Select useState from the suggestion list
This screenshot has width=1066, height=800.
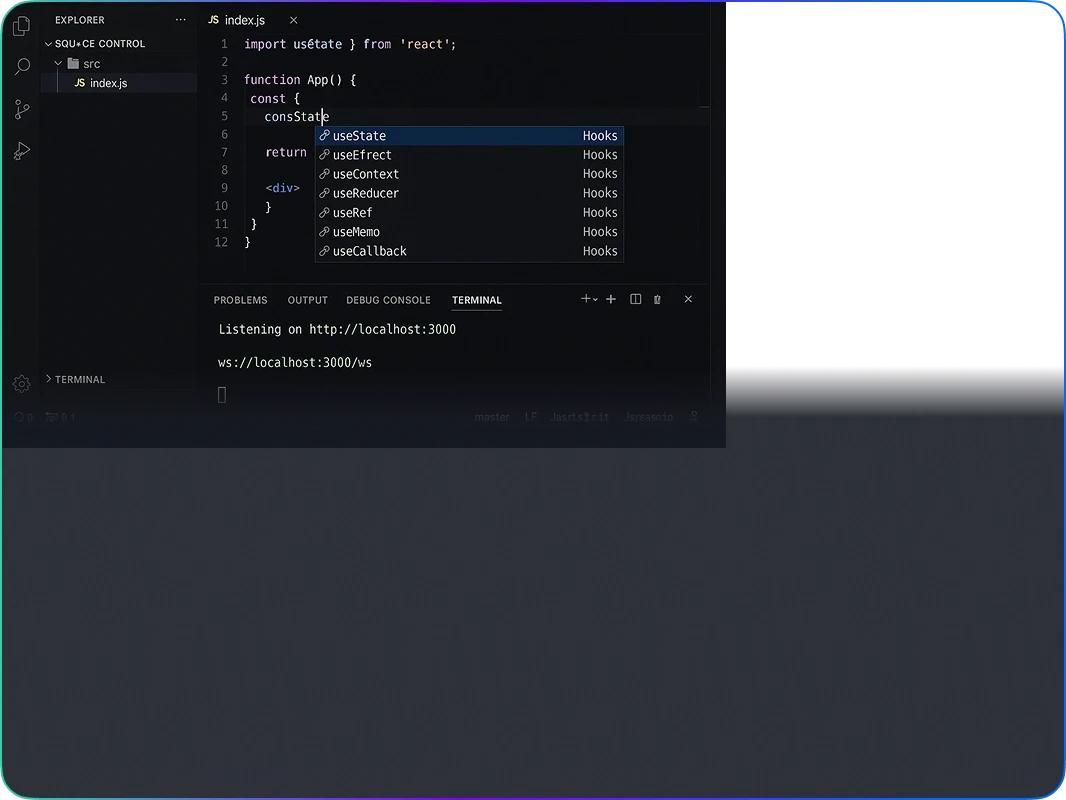click(358, 135)
